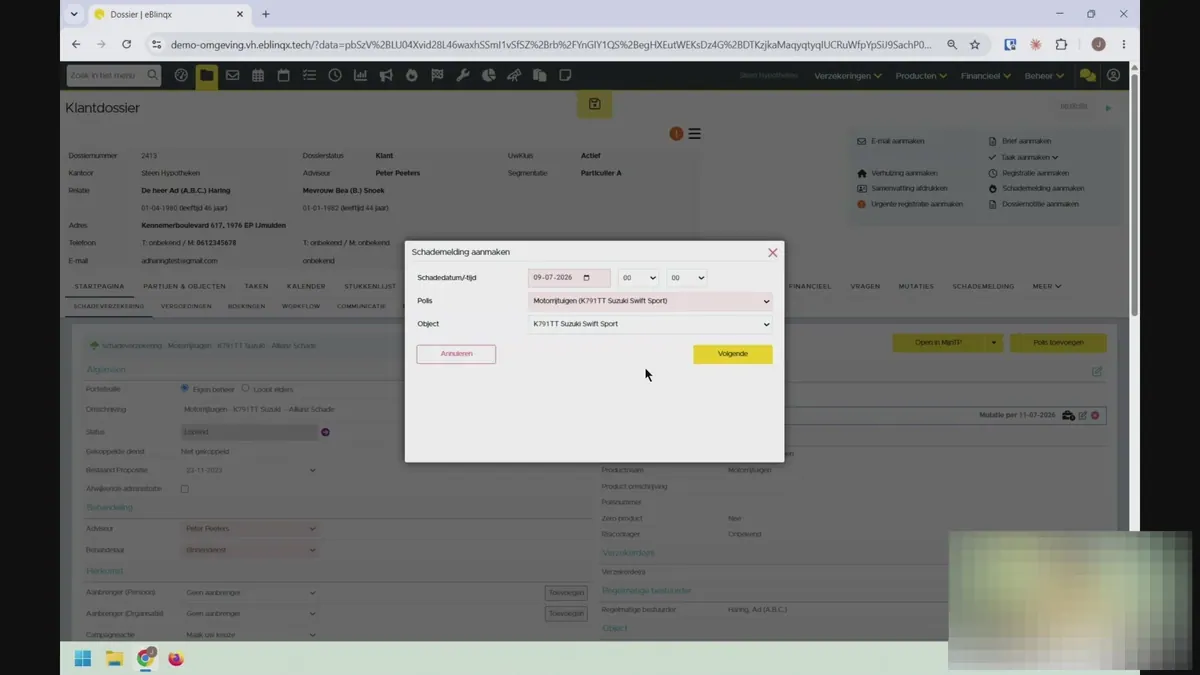The height and width of the screenshot is (675, 1200).
Task: Select the Eigen beheer radio button
Action: (185, 388)
